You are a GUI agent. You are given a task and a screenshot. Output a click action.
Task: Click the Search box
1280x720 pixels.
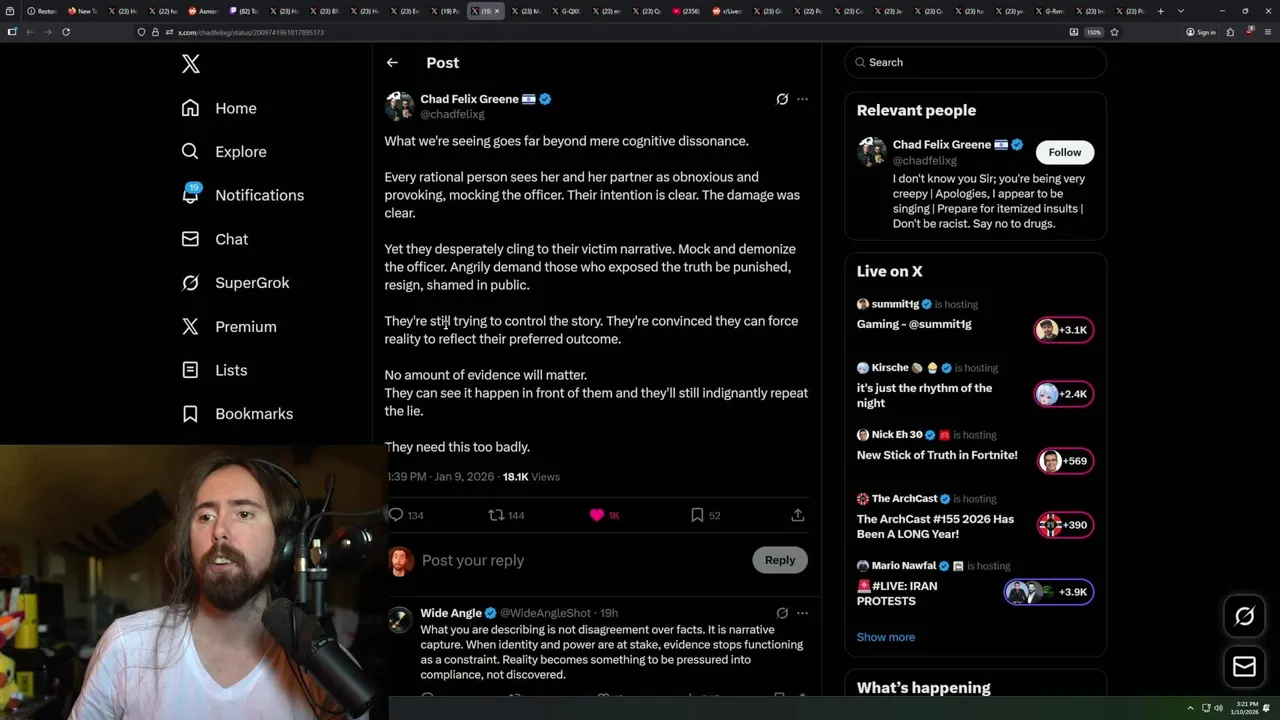(x=976, y=62)
